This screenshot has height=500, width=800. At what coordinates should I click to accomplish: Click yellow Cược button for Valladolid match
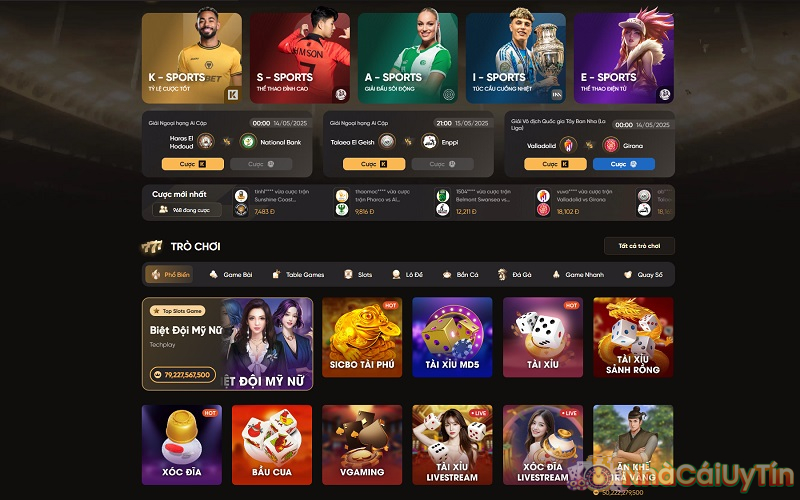click(x=555, y=164)
